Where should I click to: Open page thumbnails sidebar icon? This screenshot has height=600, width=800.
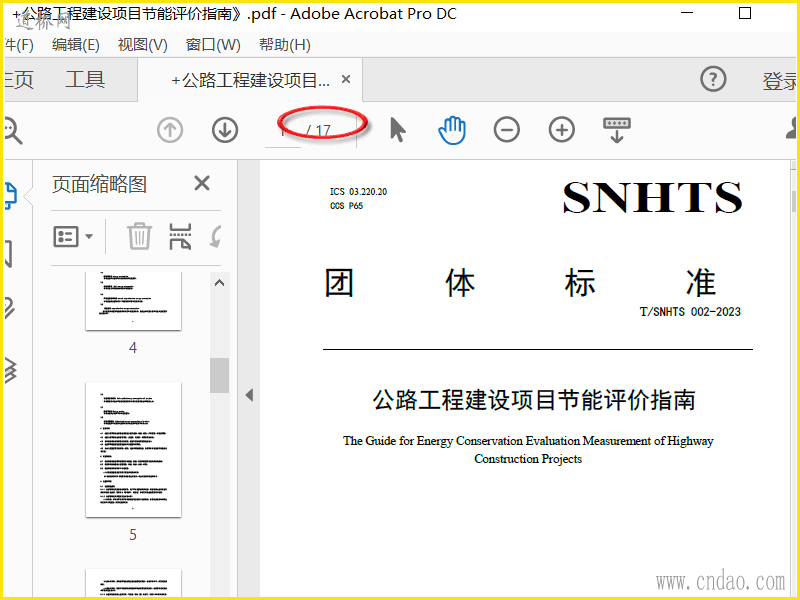click(x=11, y=196)
